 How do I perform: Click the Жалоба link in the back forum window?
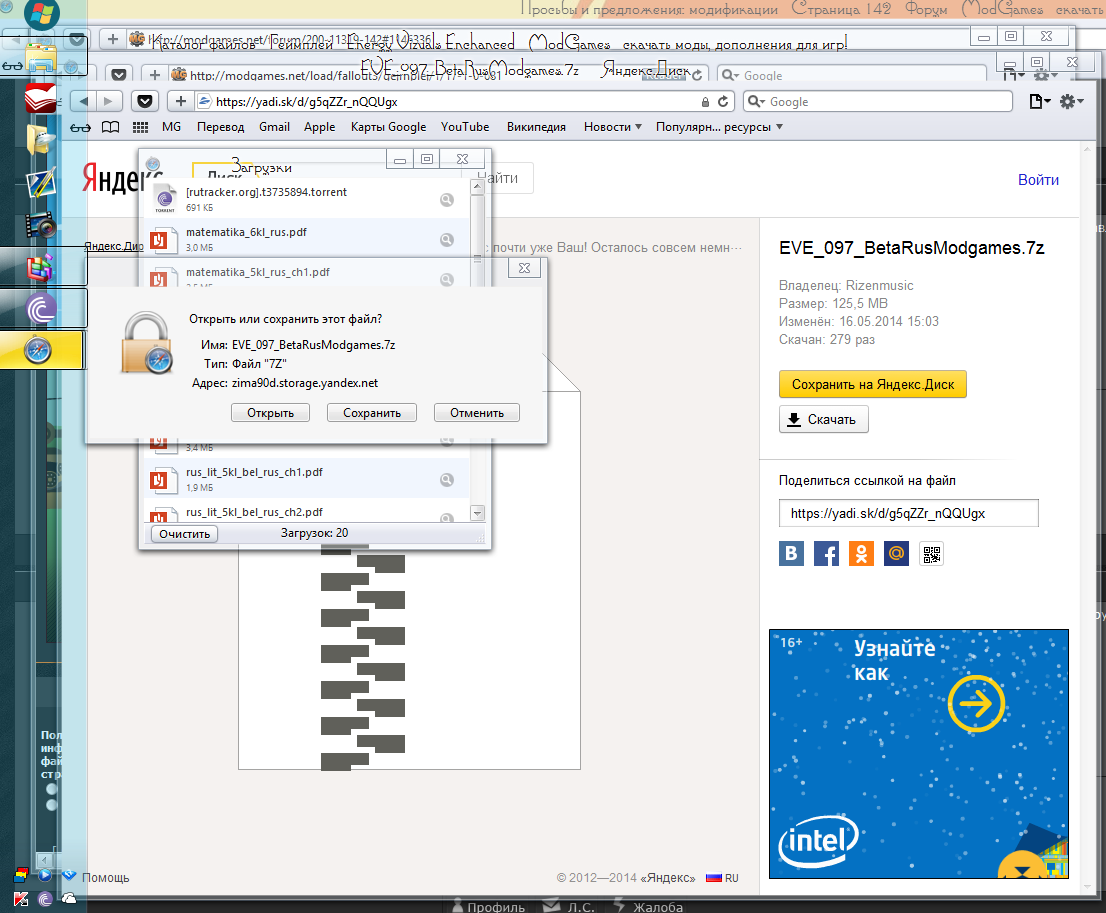650,907
